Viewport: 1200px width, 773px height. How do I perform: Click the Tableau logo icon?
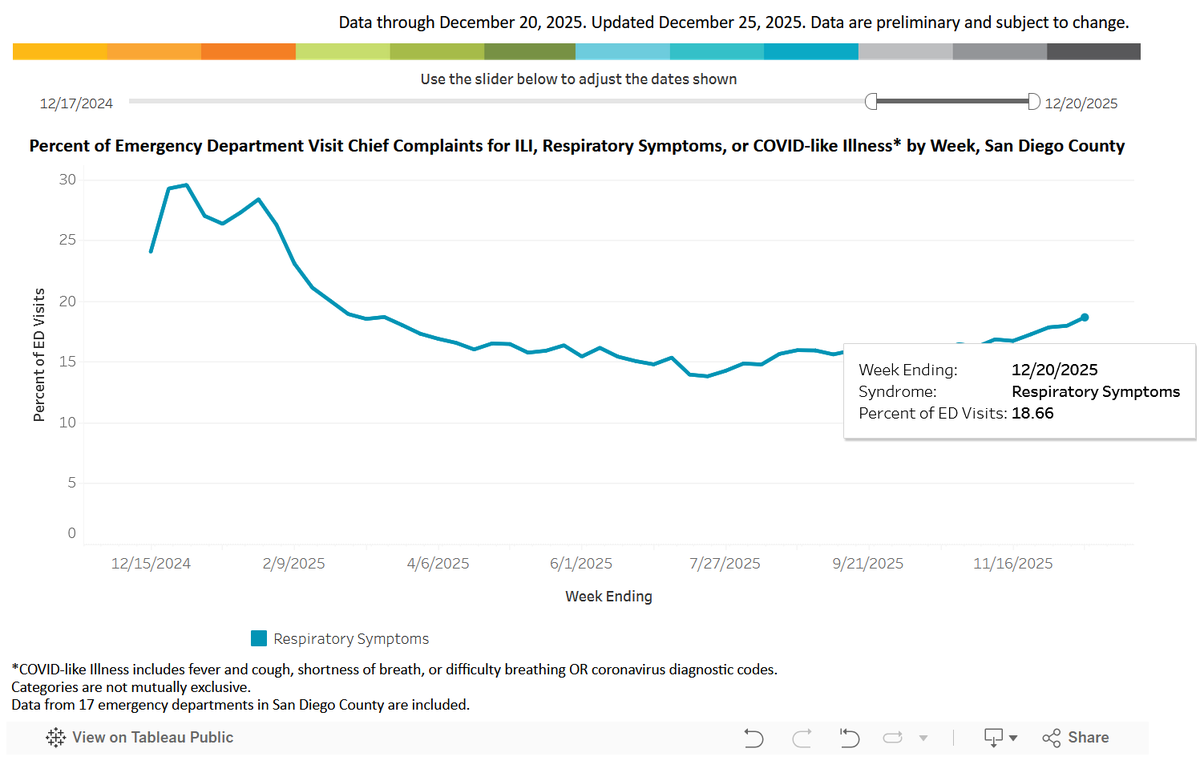56,738
